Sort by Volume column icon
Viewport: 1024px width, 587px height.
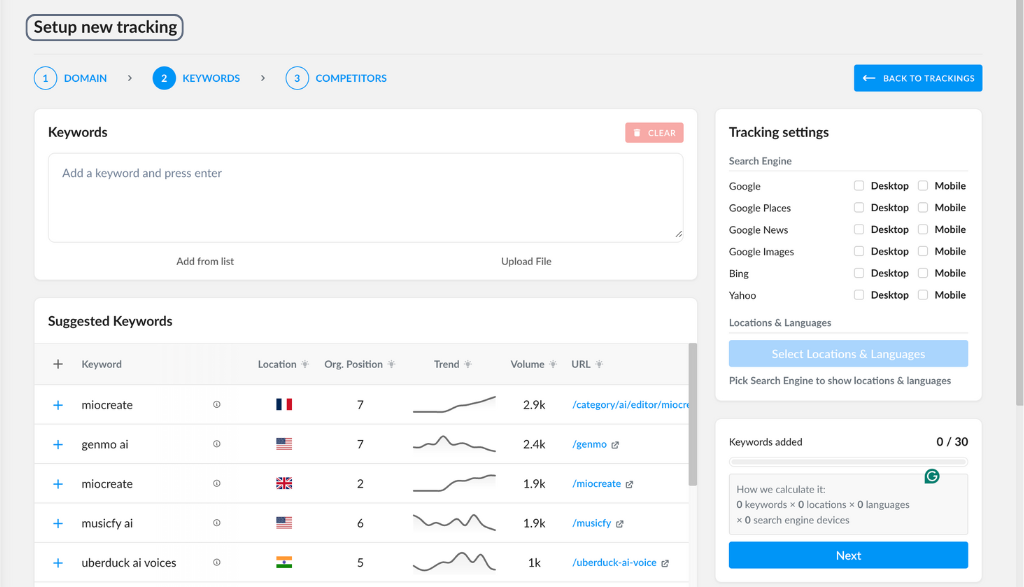click(x=552, y=364)
